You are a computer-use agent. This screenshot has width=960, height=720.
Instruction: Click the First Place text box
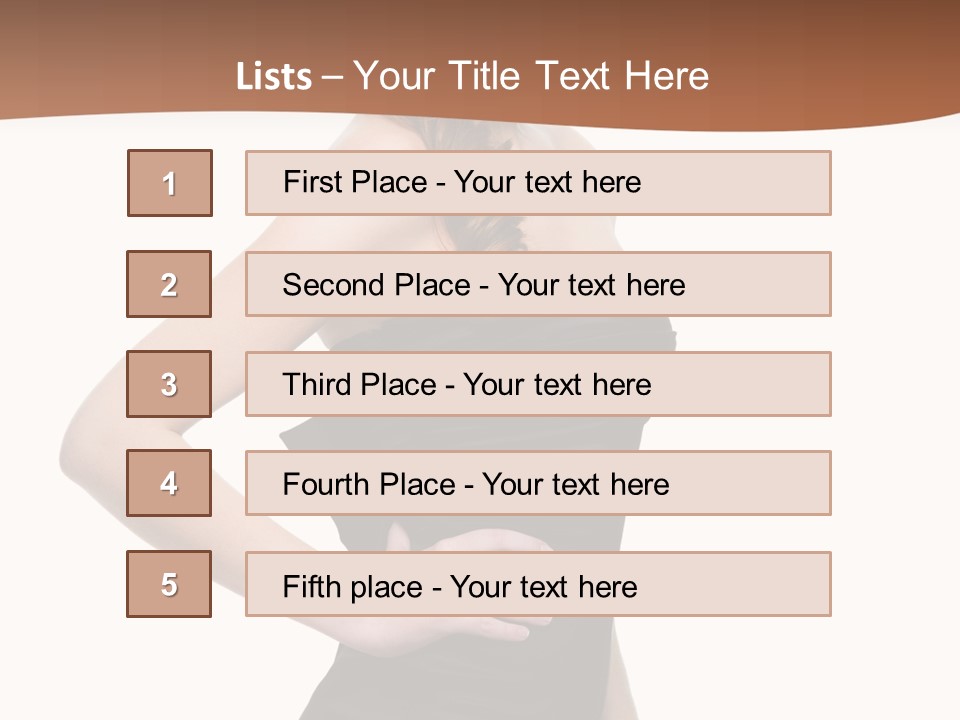(538, 183)
